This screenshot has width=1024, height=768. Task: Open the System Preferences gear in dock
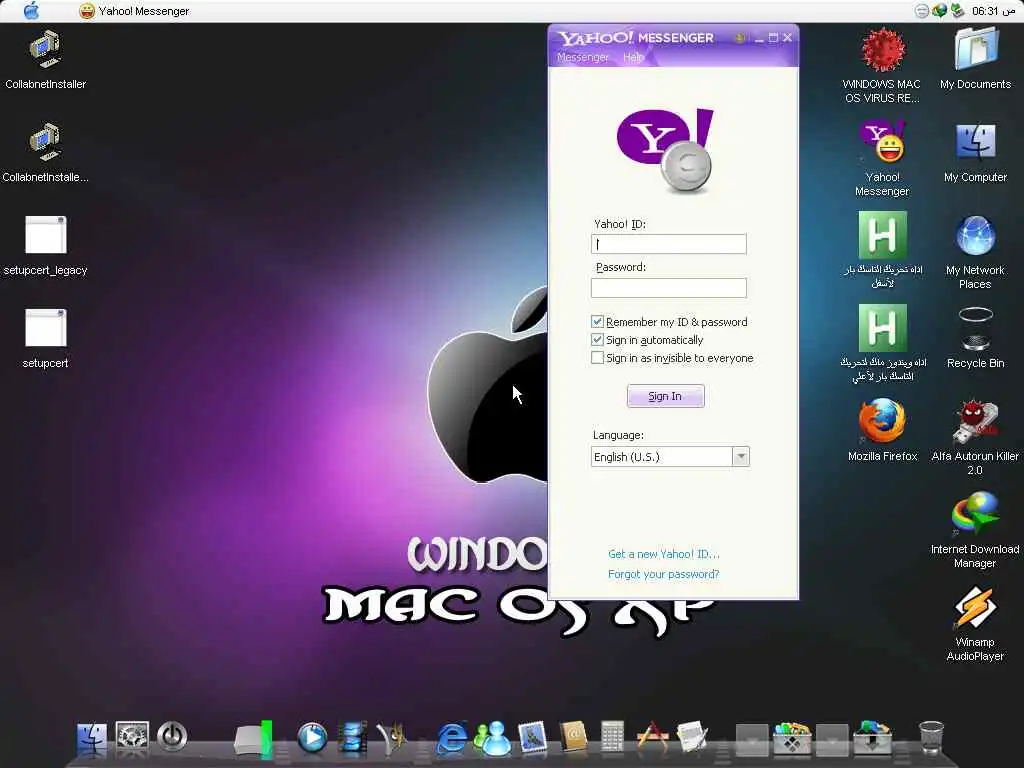[132, 737]
